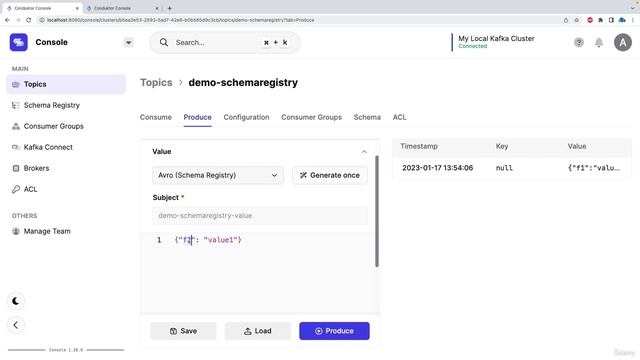This screenshot has height=360, width=640.
Task: Click the magic wand icon on Generate once
Action: (x=303, y=176)
